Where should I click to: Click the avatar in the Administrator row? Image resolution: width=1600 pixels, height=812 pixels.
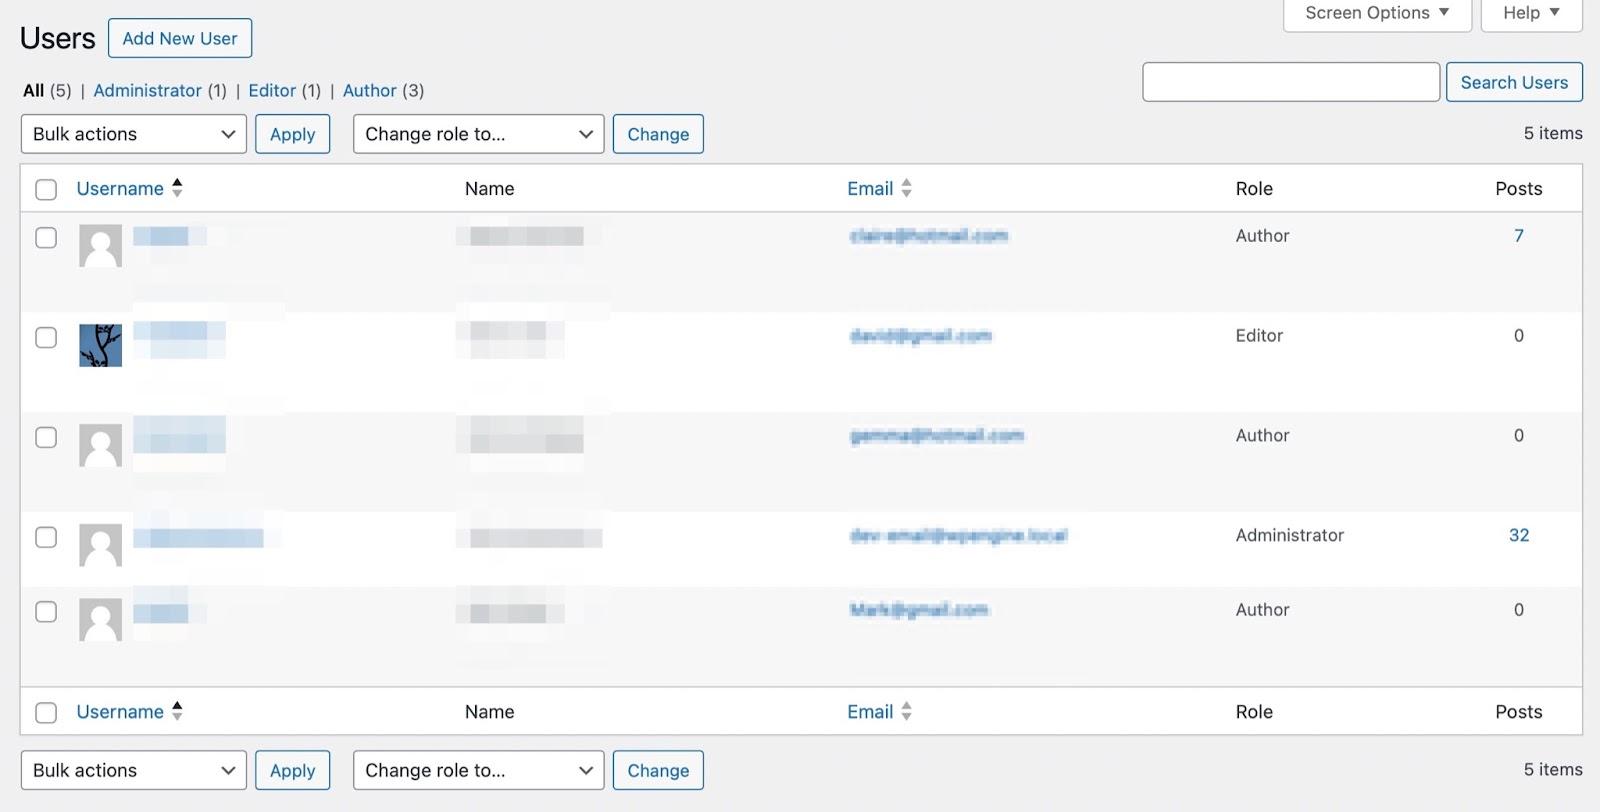coord(100,545)
